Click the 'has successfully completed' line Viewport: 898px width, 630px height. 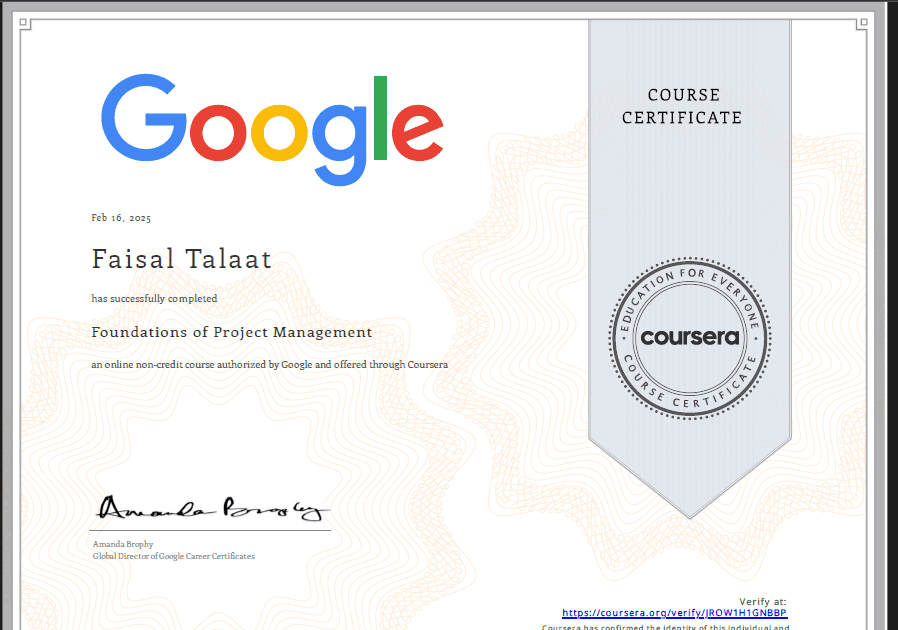point(155,298)
